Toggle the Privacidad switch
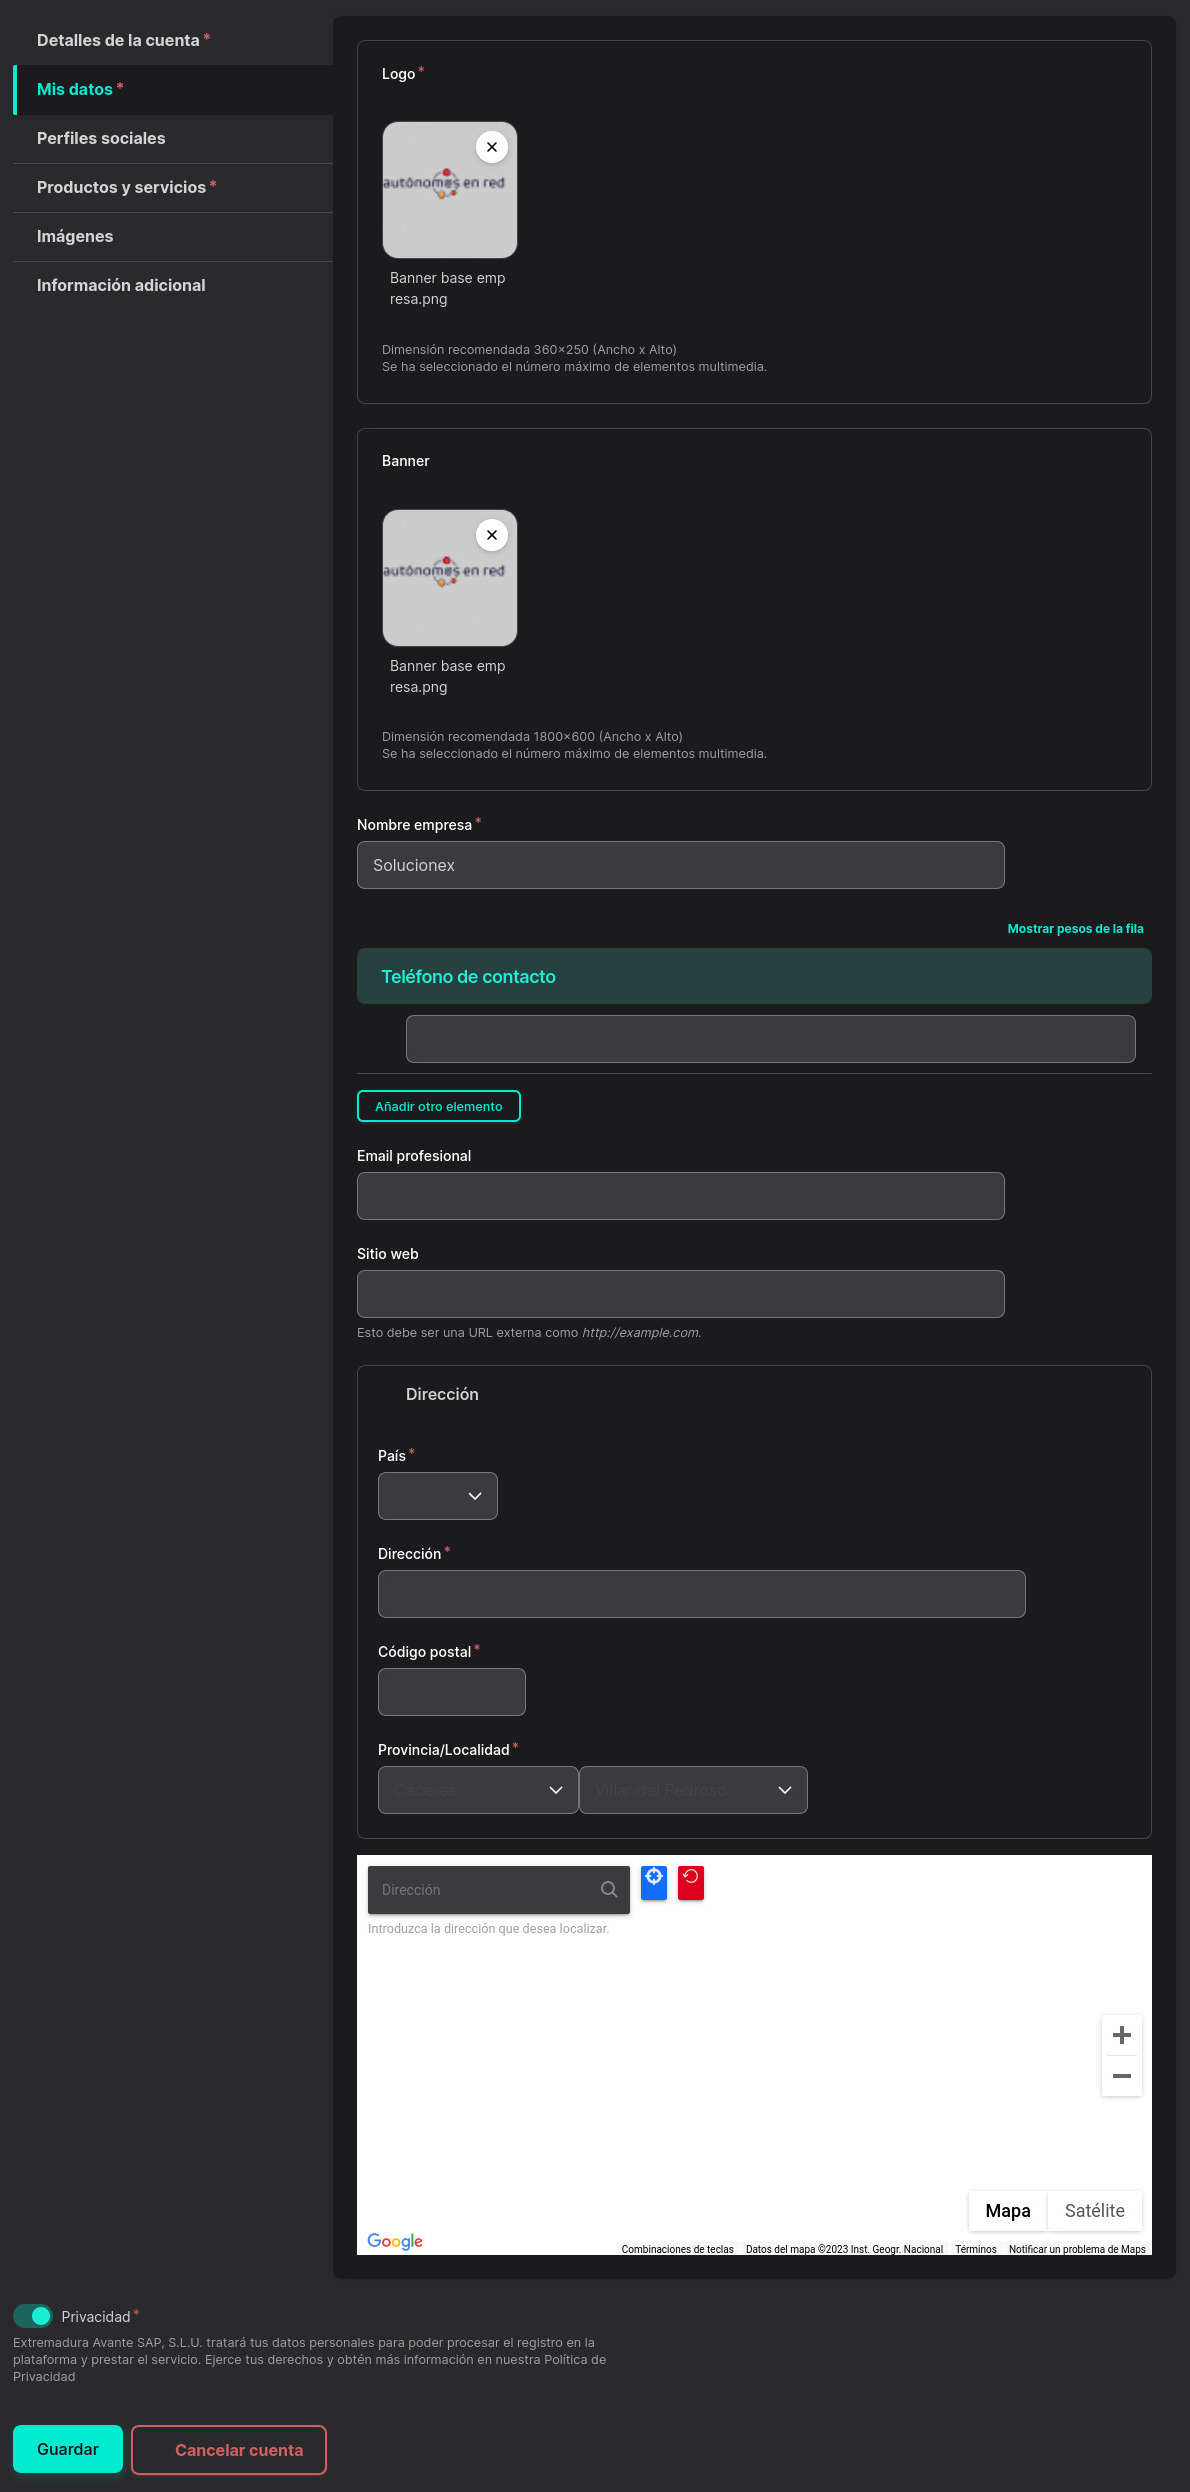Screen dimensions: 1190x2492 (x=33, y=2316)
